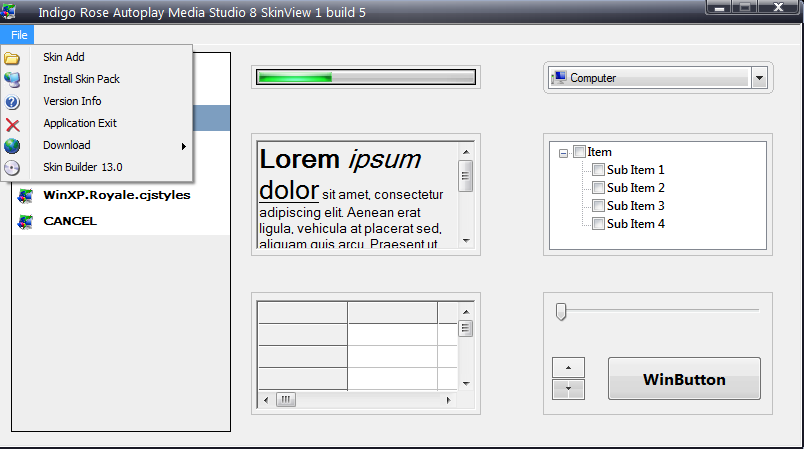This screenshot has width=804, height=449.
Task: Click the red X icon beside Application Exit
Action: tap(12, 125)
